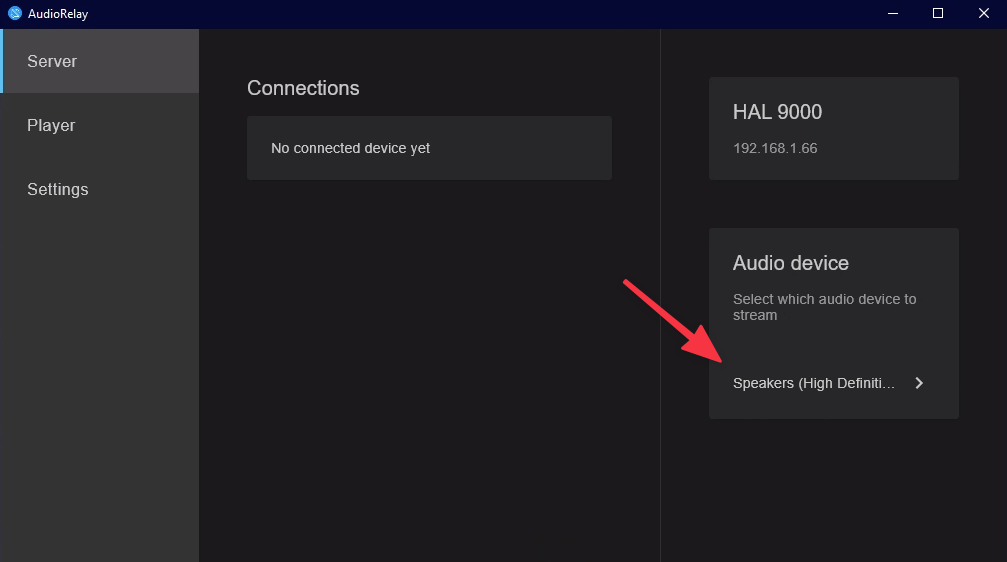Viewport: 1007px width, 562px height.
Task: Click "Select which audio device to stream" text
Action: click(x=824, y=307)
